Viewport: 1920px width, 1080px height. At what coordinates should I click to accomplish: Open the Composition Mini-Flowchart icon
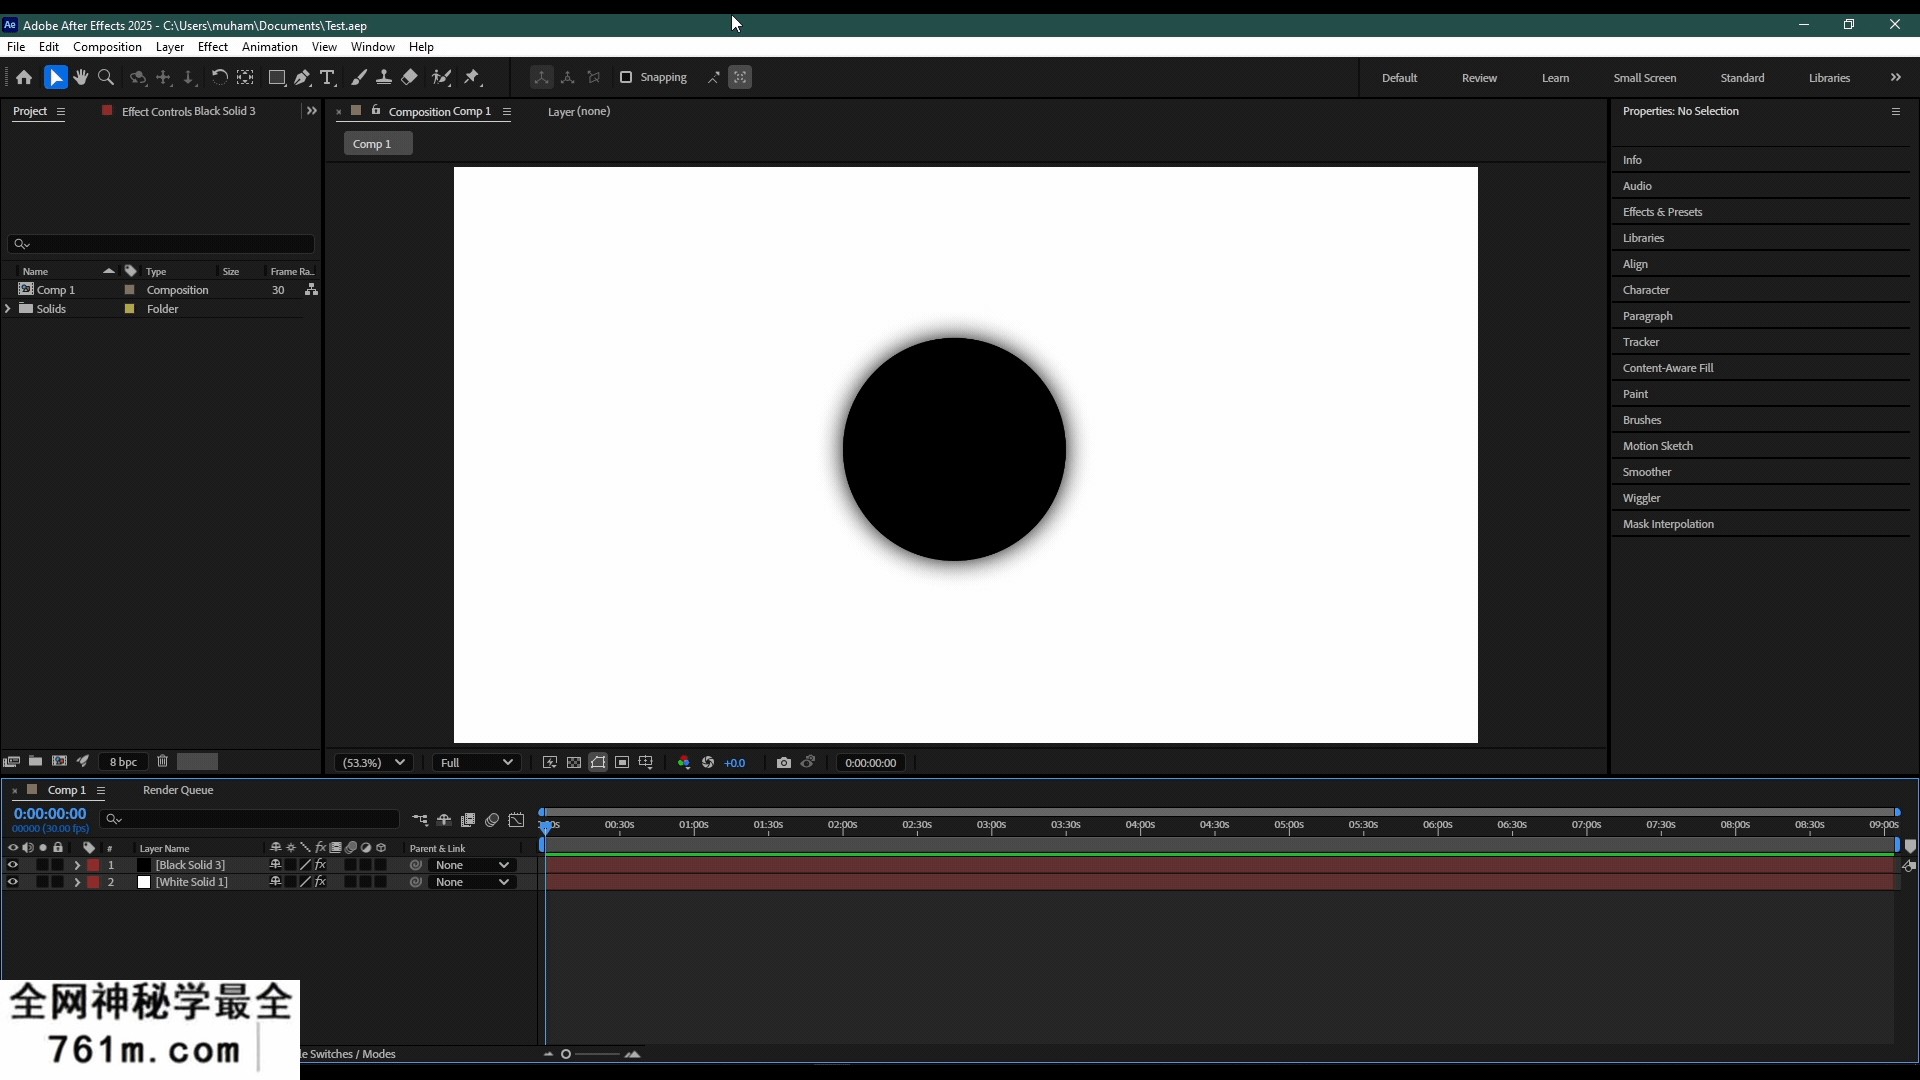420,820
